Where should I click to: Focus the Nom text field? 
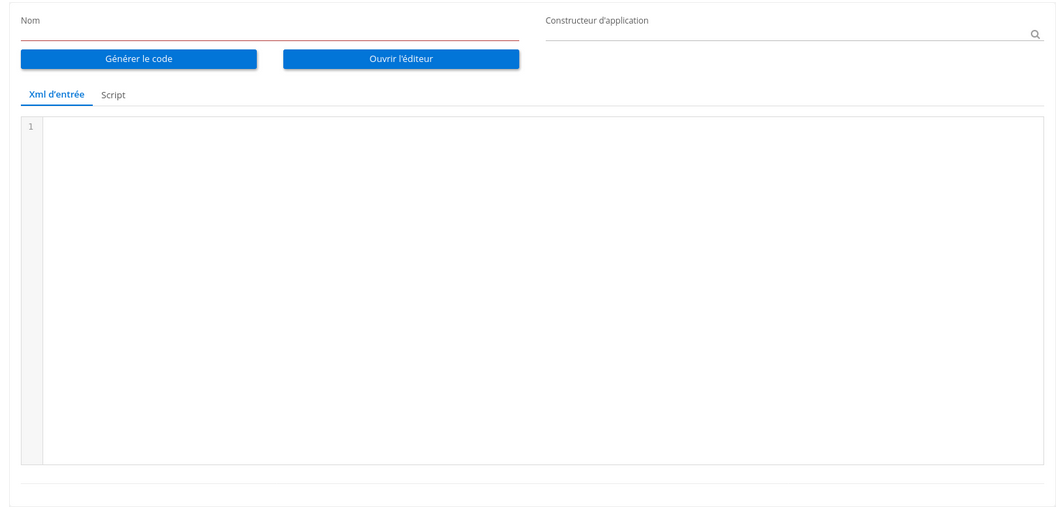[x=269, y=32]
